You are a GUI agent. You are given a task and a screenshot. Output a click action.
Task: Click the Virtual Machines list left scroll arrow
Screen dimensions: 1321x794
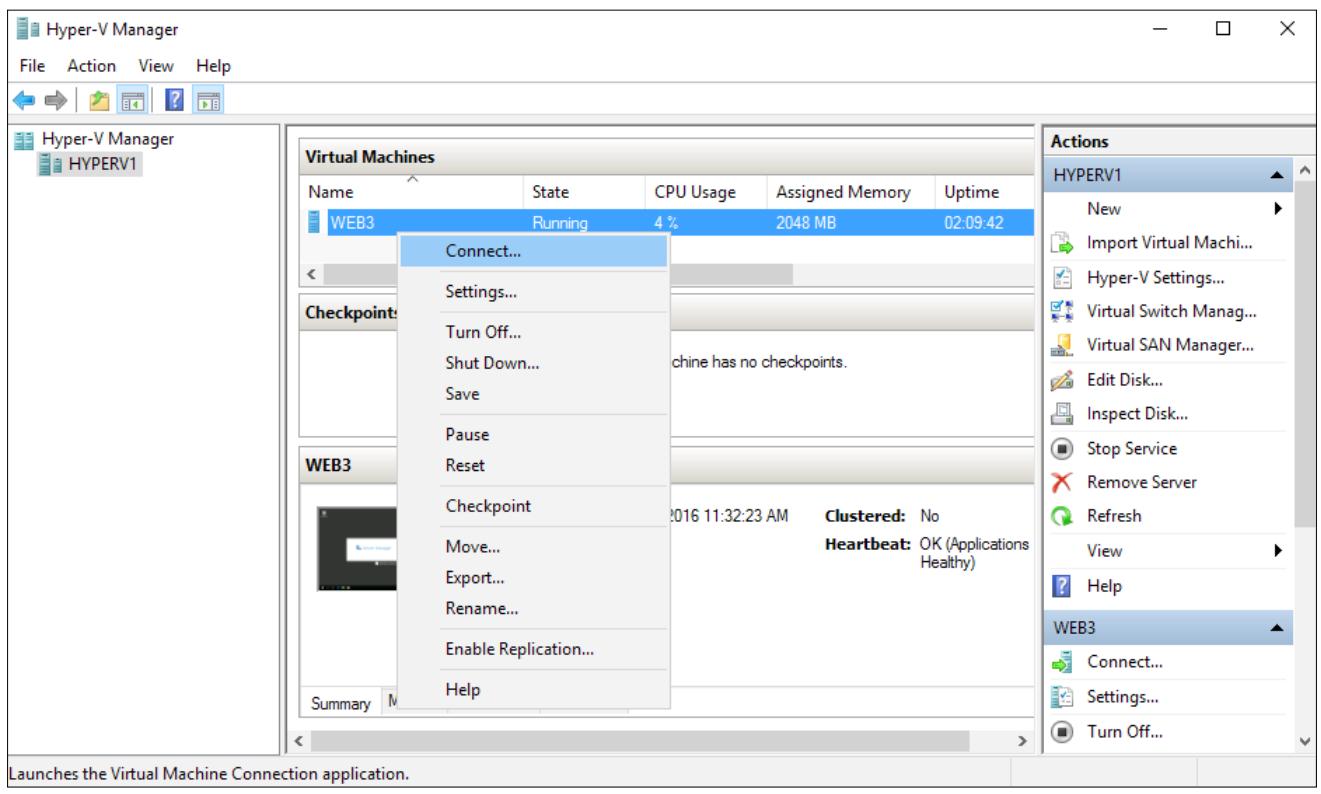pyautogui.click(x=310, y=273)
